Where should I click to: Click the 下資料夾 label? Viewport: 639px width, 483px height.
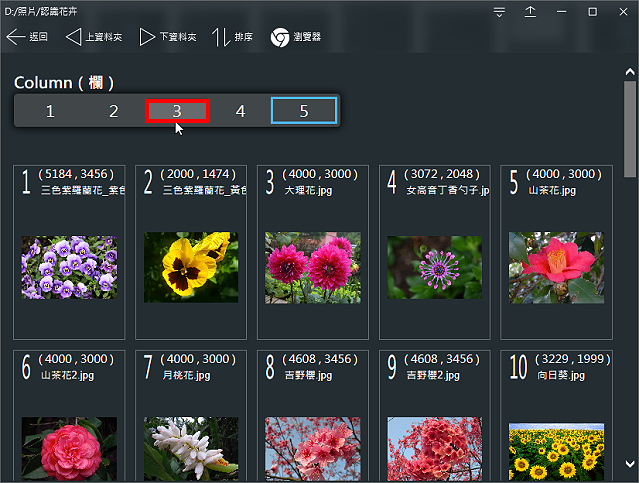(x=178, y=37)
